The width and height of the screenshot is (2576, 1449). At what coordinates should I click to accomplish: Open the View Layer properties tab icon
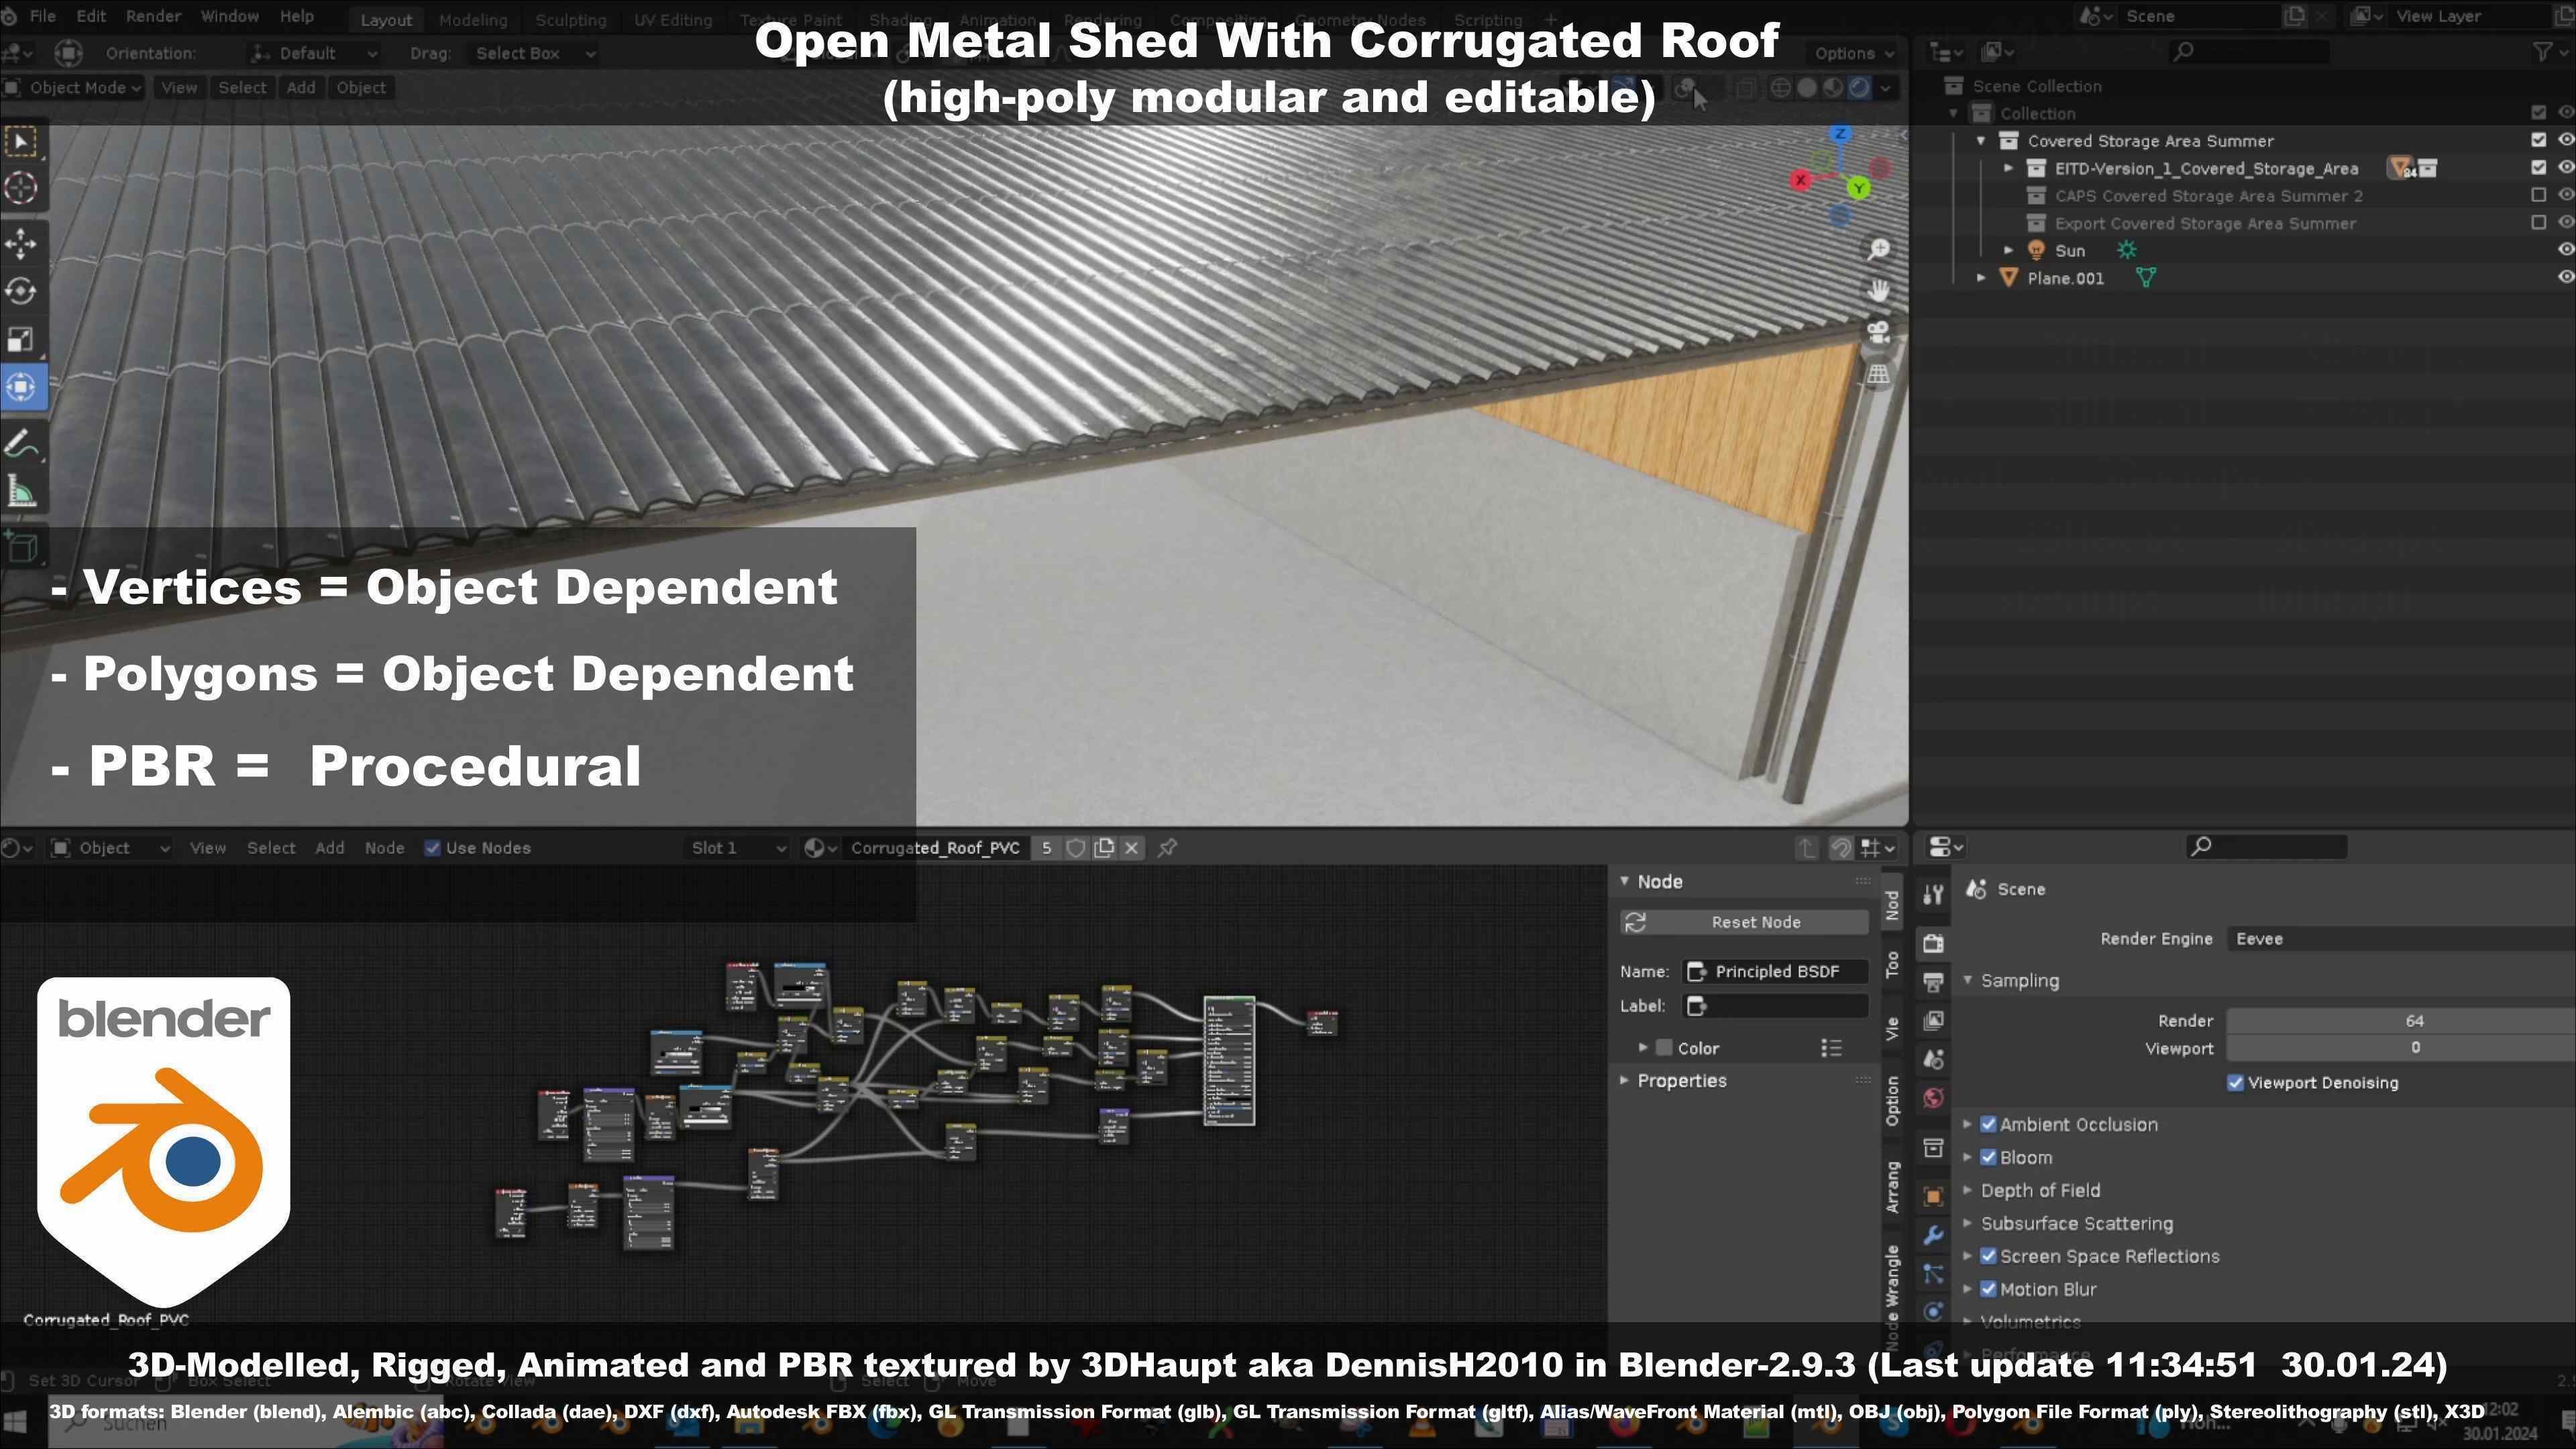(x=1933, y=1020)
